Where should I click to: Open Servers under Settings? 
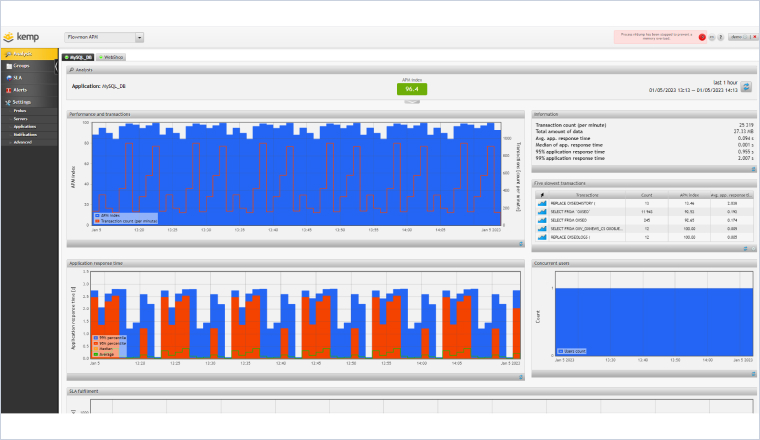(21, 118)
